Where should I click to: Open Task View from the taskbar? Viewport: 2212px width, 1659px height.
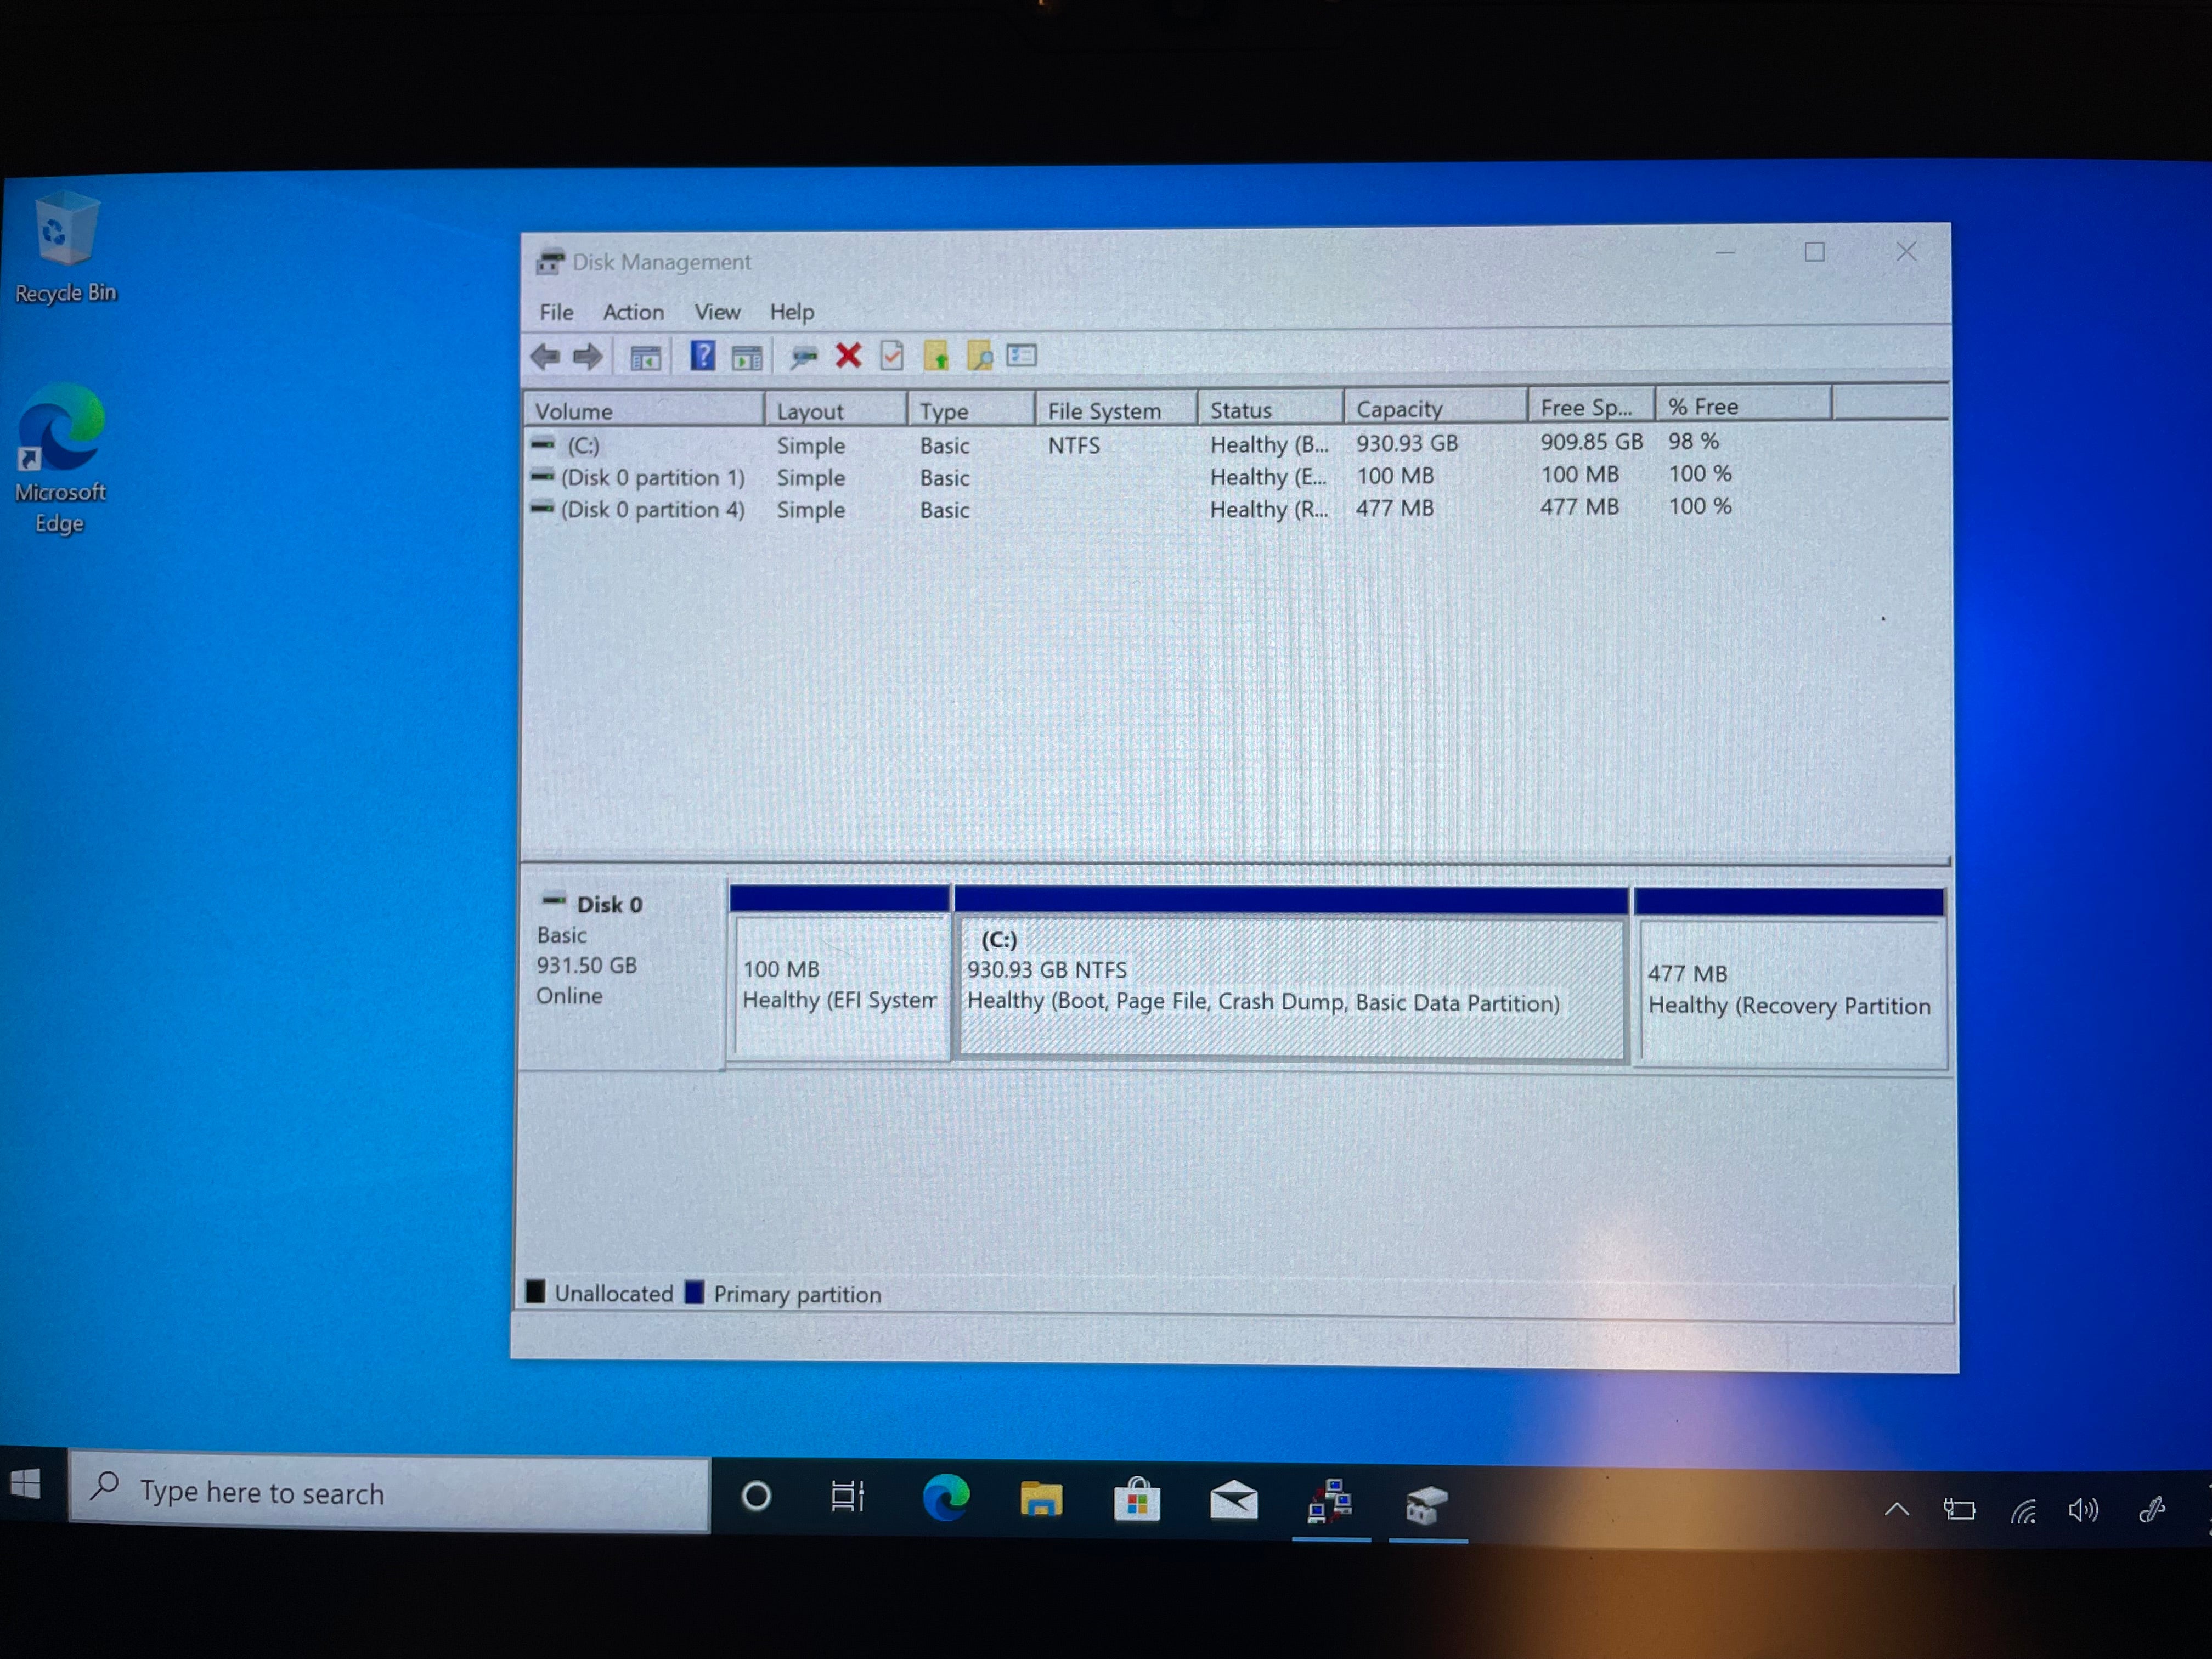click(848, 1496)
